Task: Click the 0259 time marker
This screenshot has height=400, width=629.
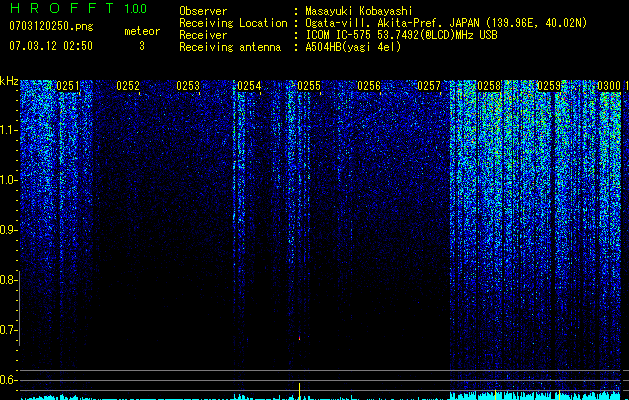Action: [549, 86]
